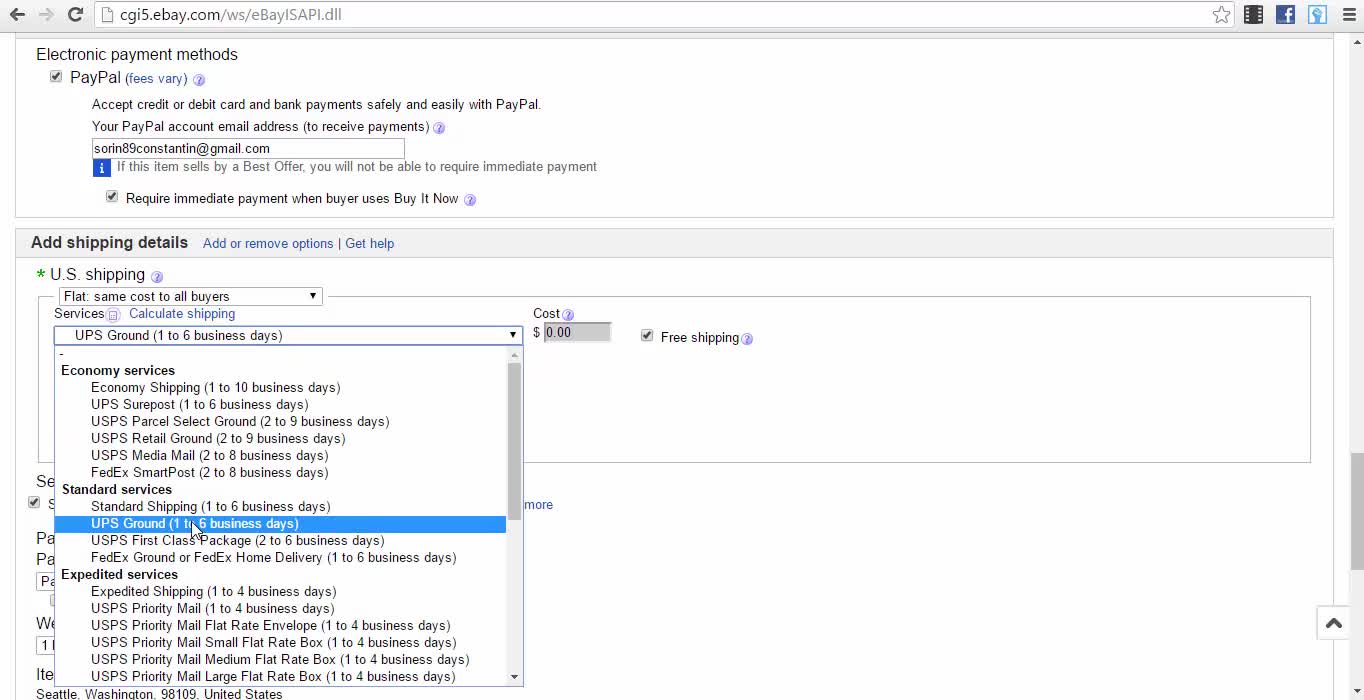This screenshot has width=1364, height=700.
Task: Uncheck the Free shipping checkbox
Action: (647, 335)
